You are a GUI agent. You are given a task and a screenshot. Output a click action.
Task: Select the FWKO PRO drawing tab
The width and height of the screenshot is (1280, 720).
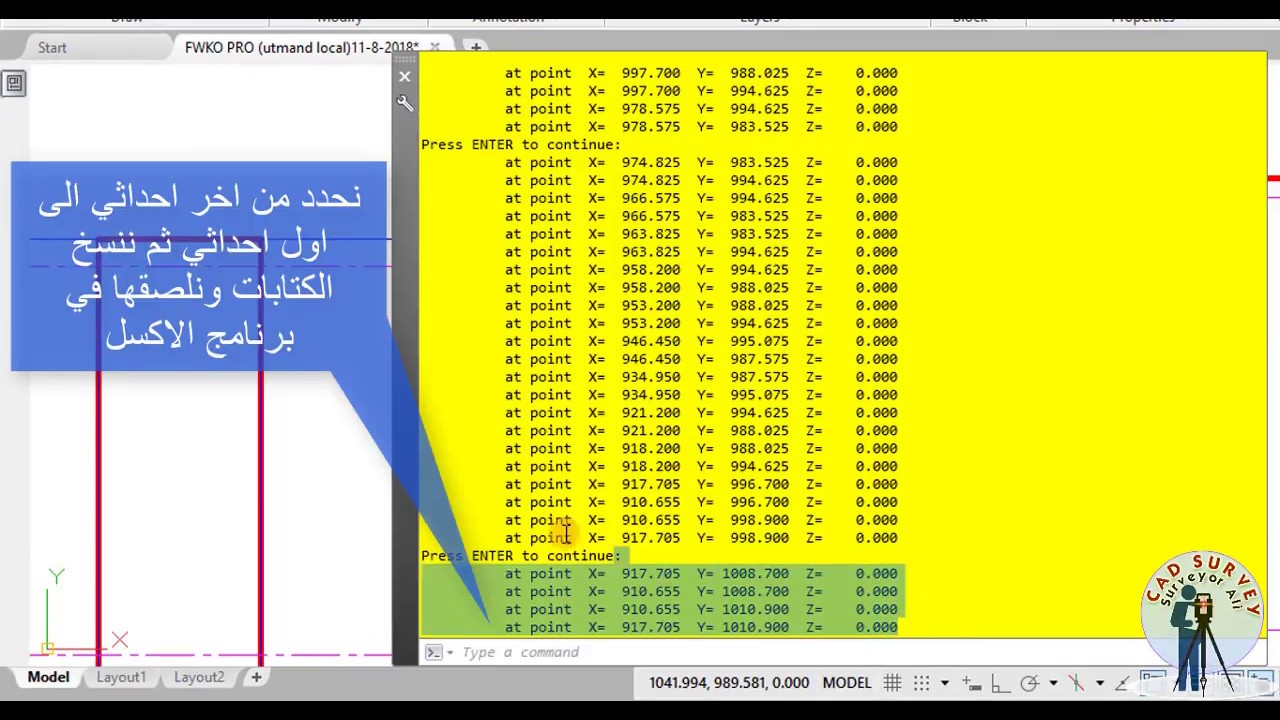(x=301, y=47)
